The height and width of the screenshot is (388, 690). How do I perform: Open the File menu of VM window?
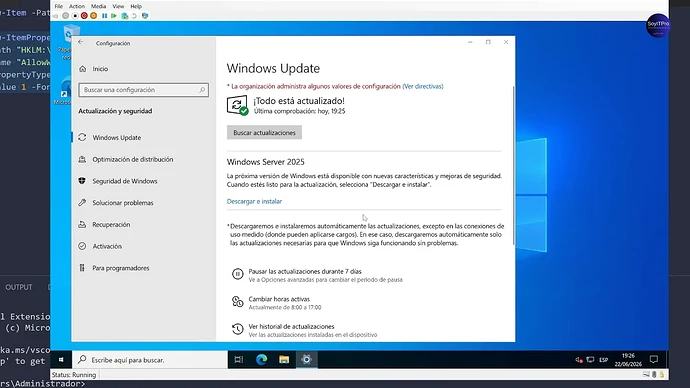point(59,6)
